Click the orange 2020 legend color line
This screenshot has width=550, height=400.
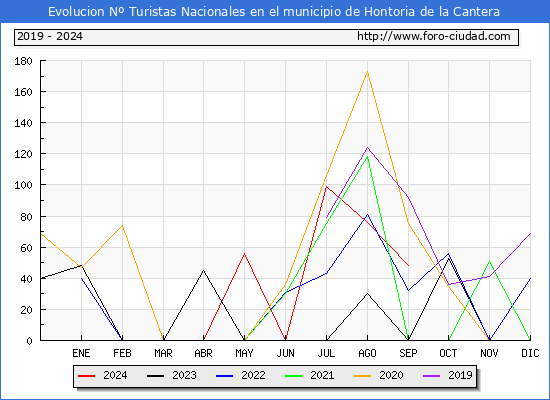tap(362, 376)
